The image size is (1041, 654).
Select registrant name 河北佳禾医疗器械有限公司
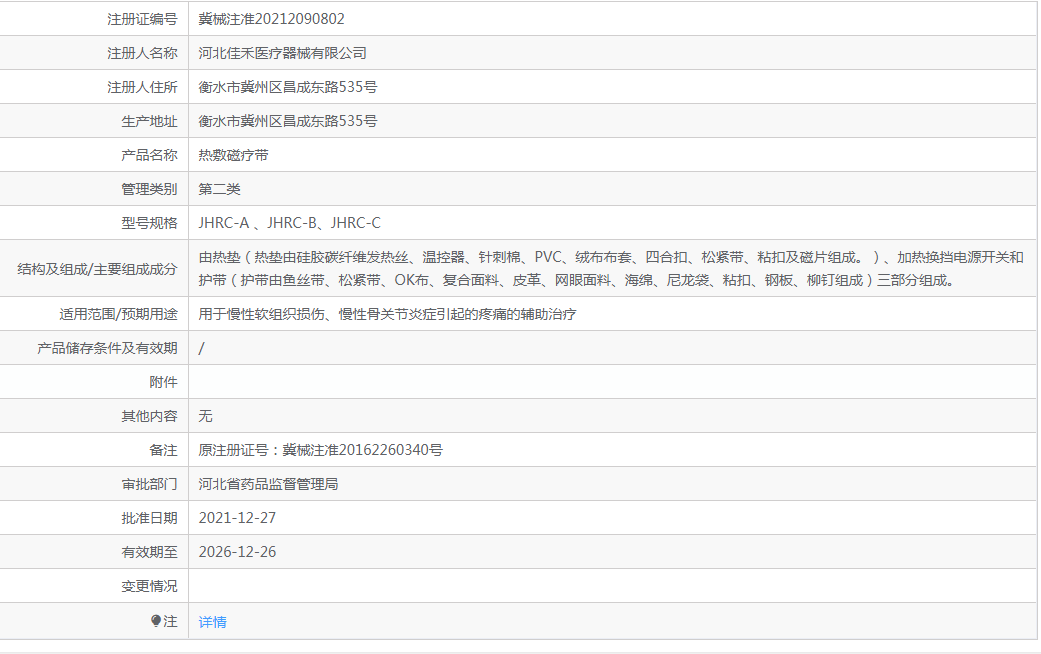[x=282, y=53]
